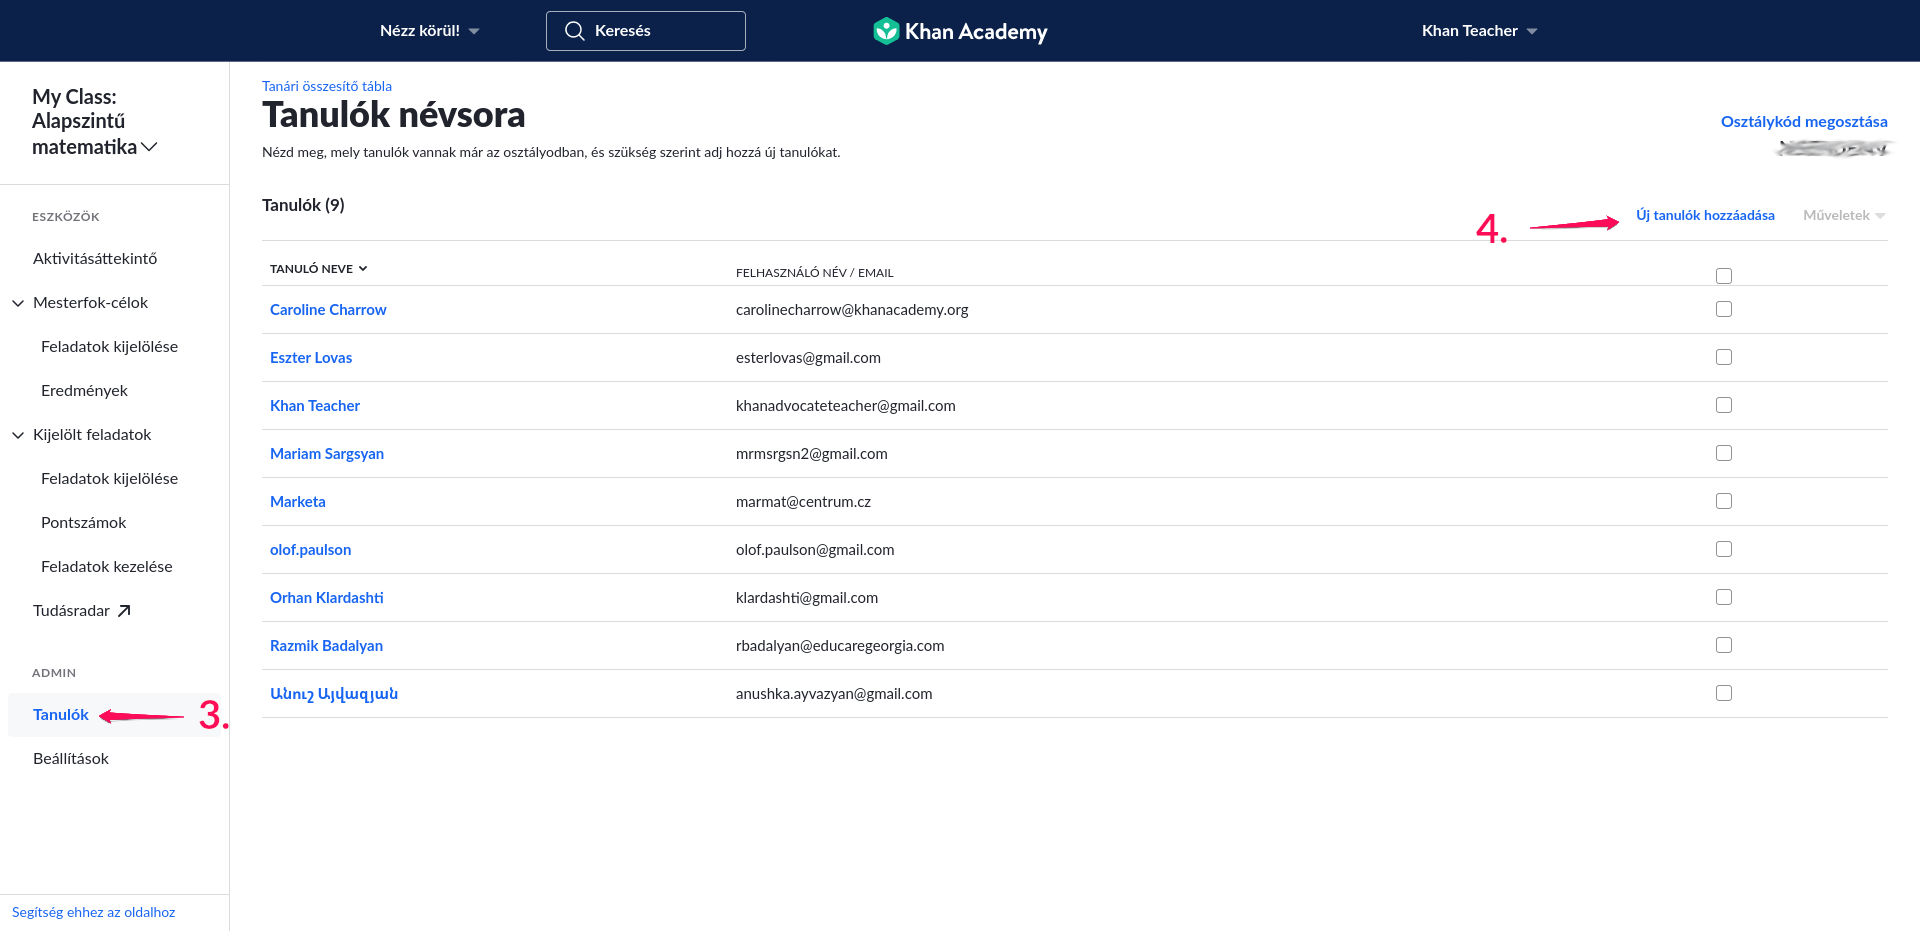Open Mariam Sargsyan's profile link
Image resolution: width=1920 pixels, height=931 pixels.
click(327, 454)
